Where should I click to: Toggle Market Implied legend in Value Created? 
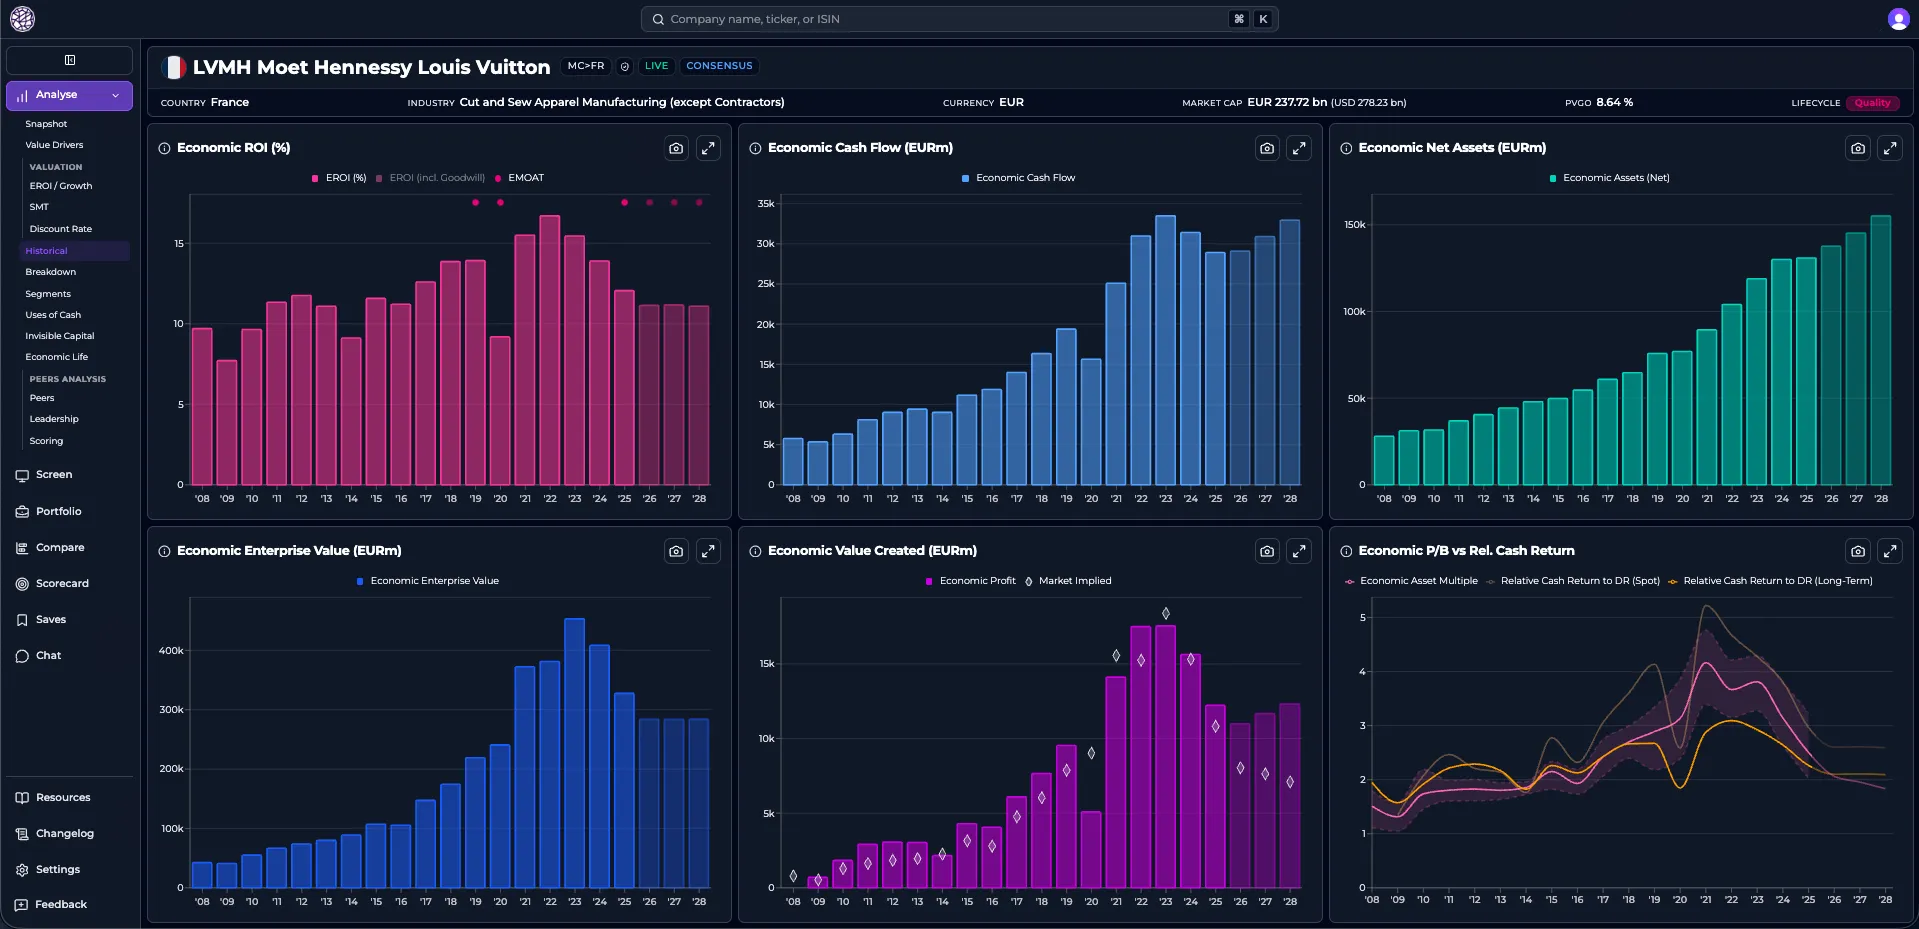click(x=1068, y=581)
